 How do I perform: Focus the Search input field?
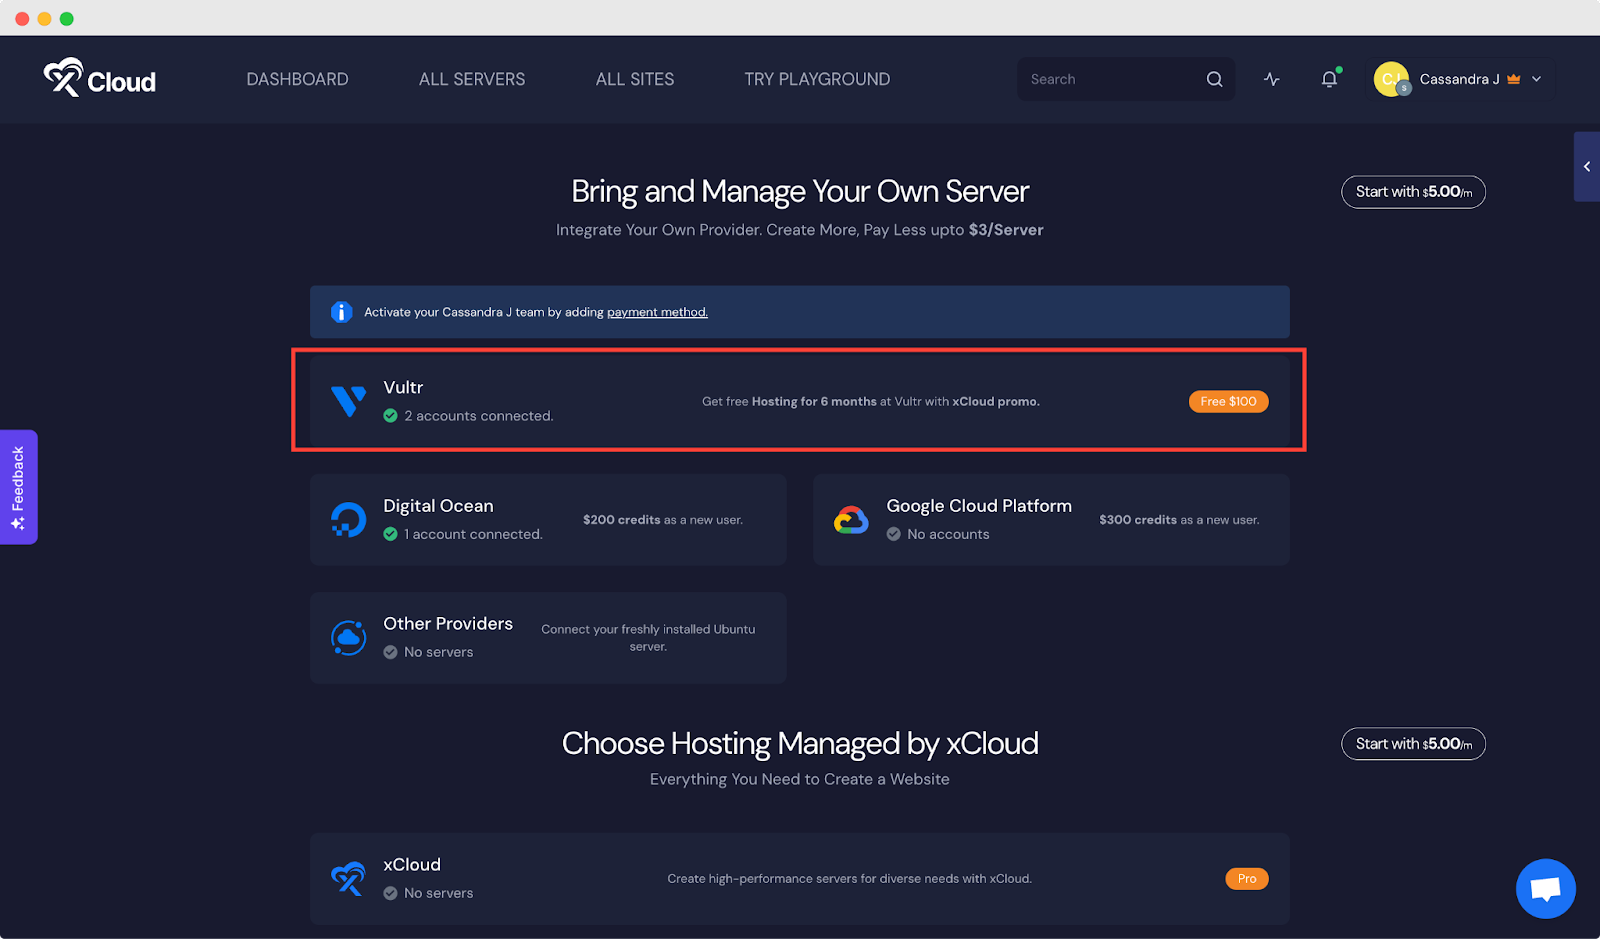[x=1110, y=79]
